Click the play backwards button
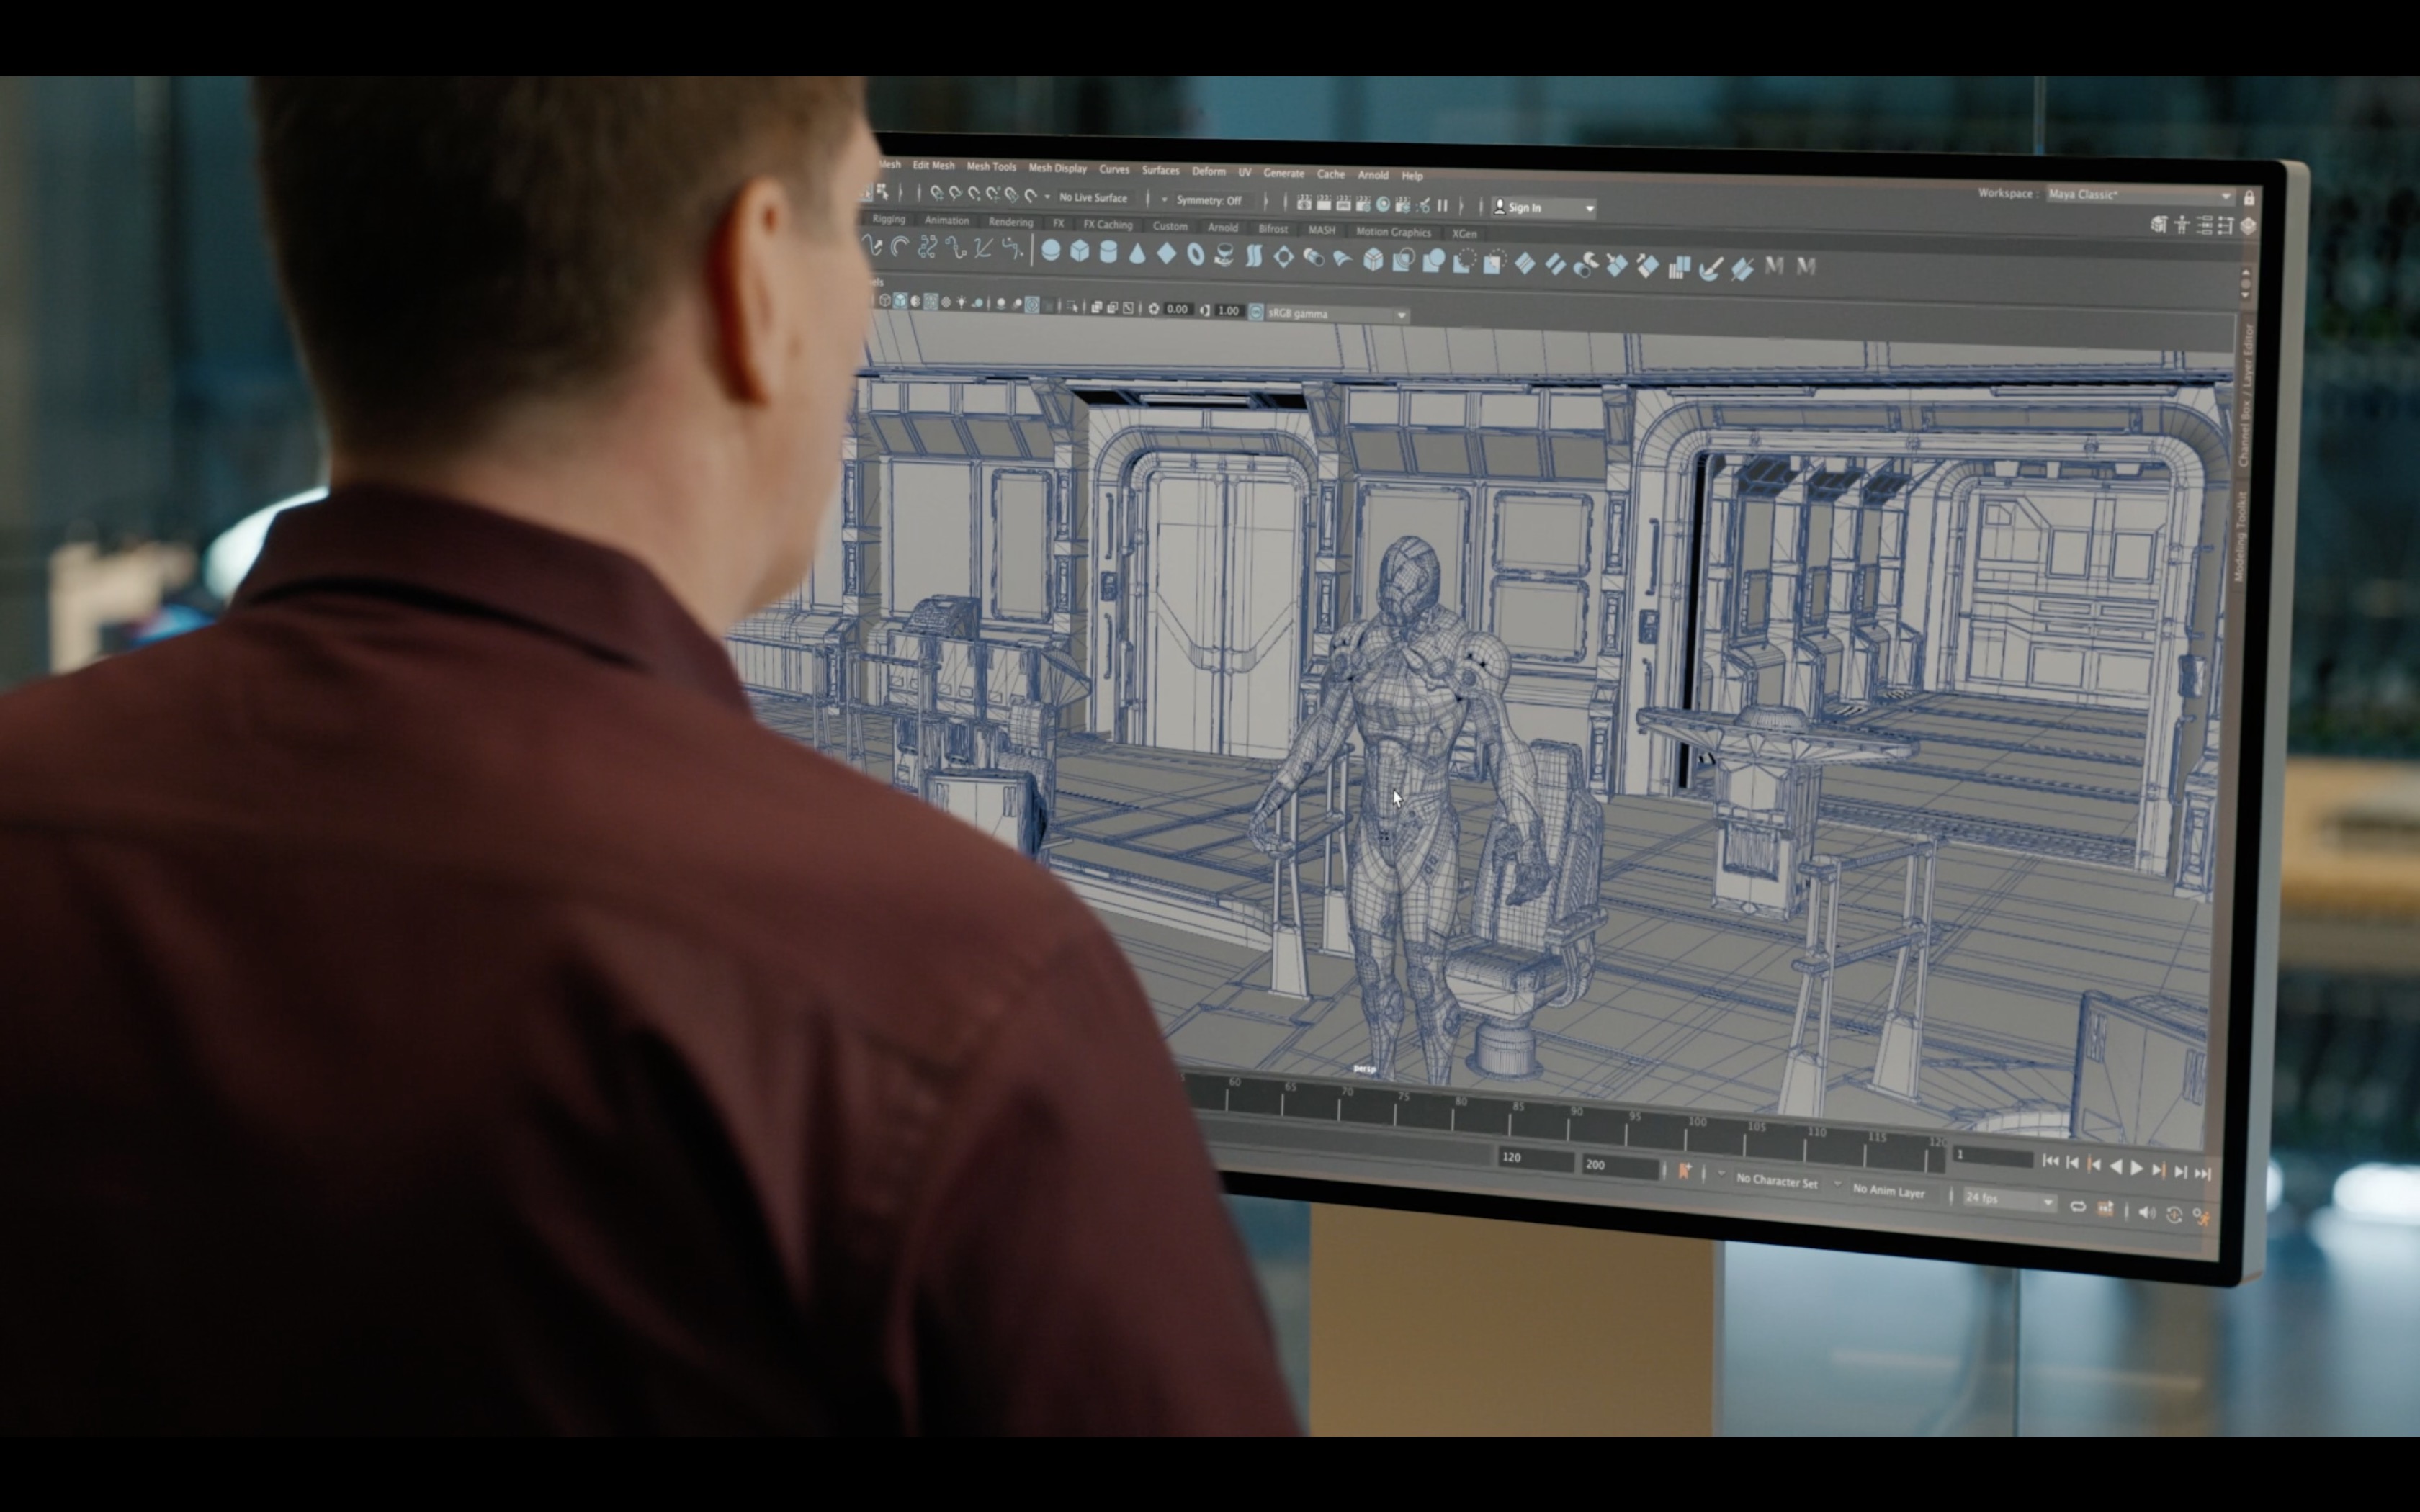The image size is (2420, 1512). (2115, 1167)
